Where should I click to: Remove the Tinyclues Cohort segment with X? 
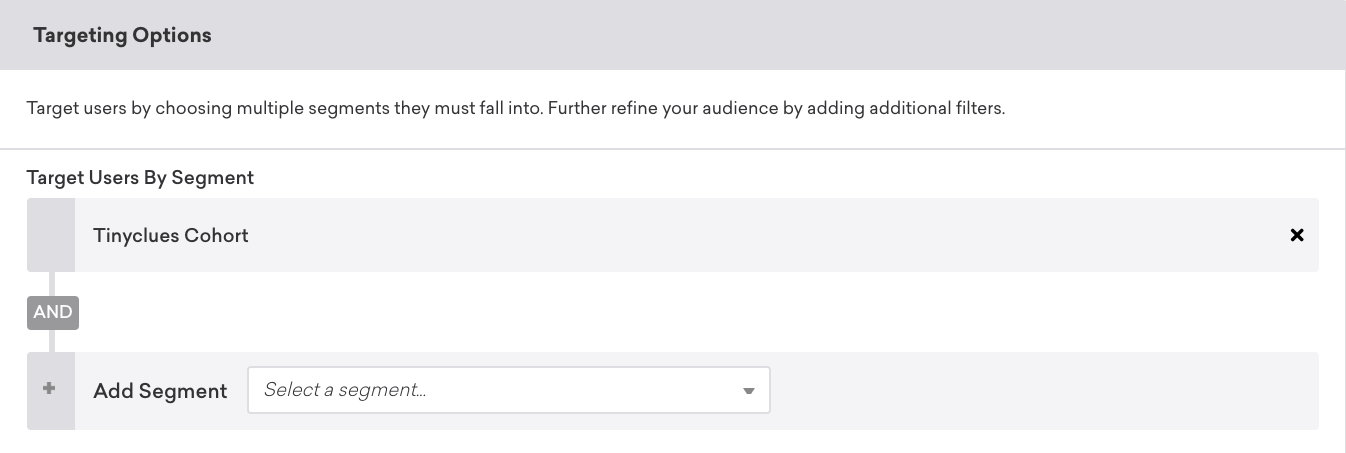tap(1297, 235)
